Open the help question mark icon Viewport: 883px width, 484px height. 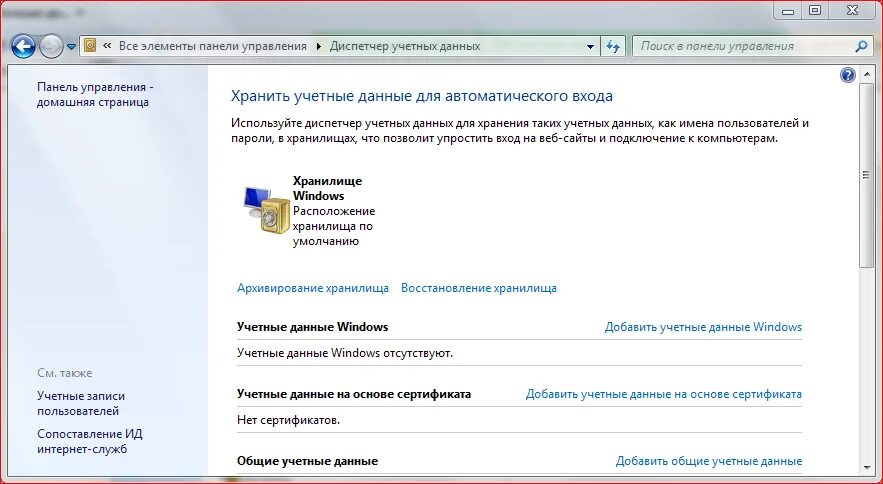click(848, 75)
